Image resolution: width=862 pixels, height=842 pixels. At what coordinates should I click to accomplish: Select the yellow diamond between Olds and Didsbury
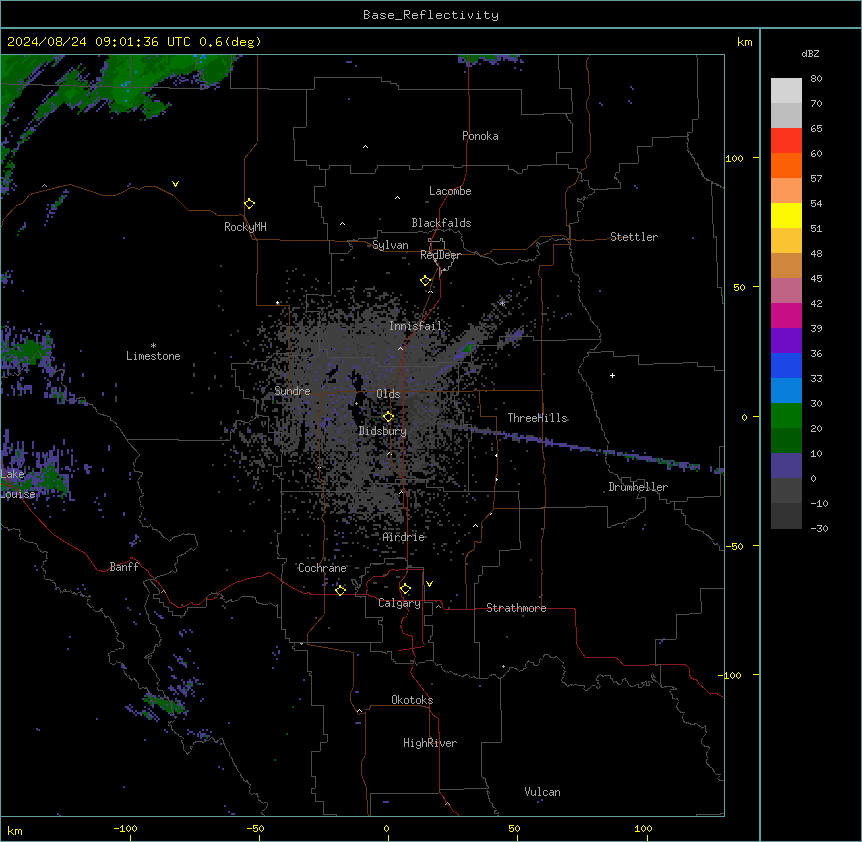tap(388, 417)
